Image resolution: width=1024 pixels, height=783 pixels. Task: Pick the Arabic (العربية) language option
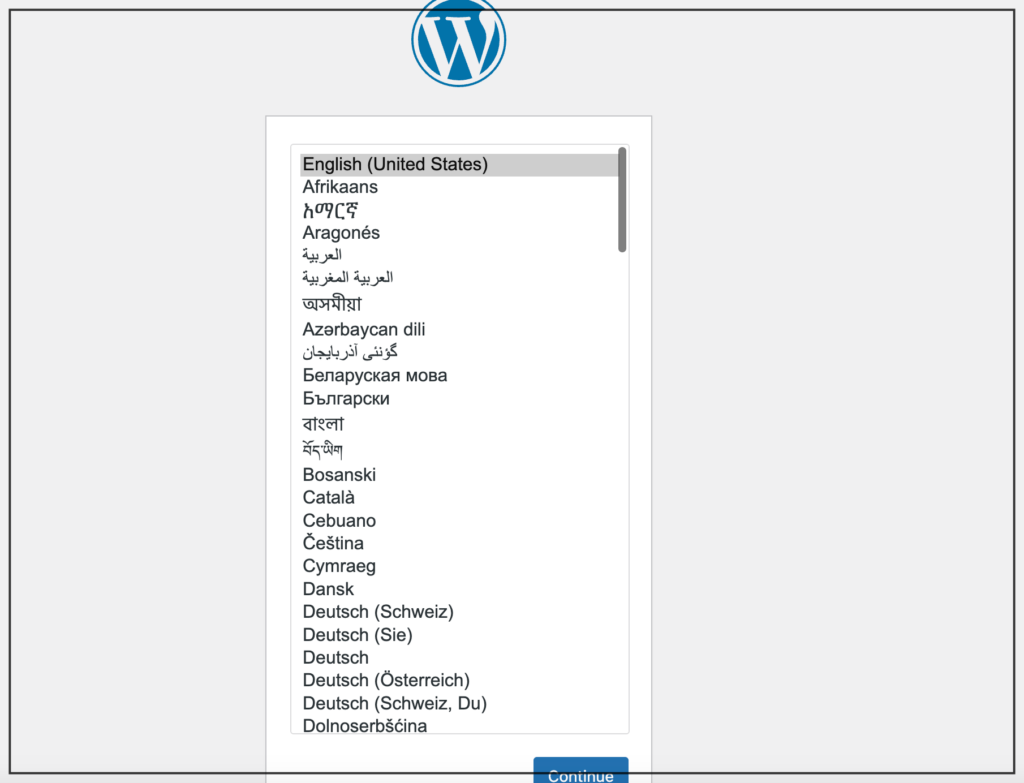pos(459,255)
